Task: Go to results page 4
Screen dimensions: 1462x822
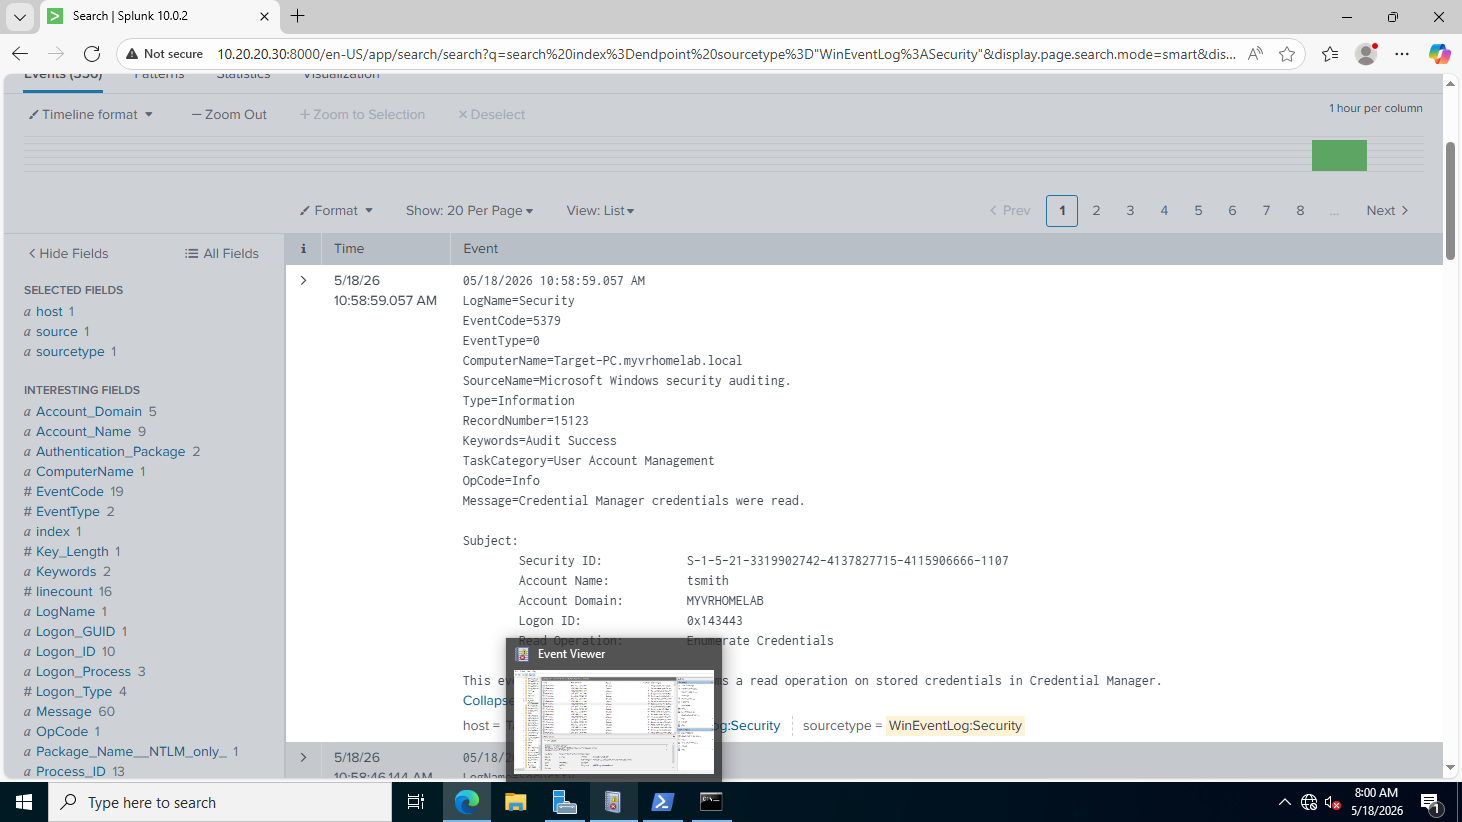Action: (x=1164, y=210)
